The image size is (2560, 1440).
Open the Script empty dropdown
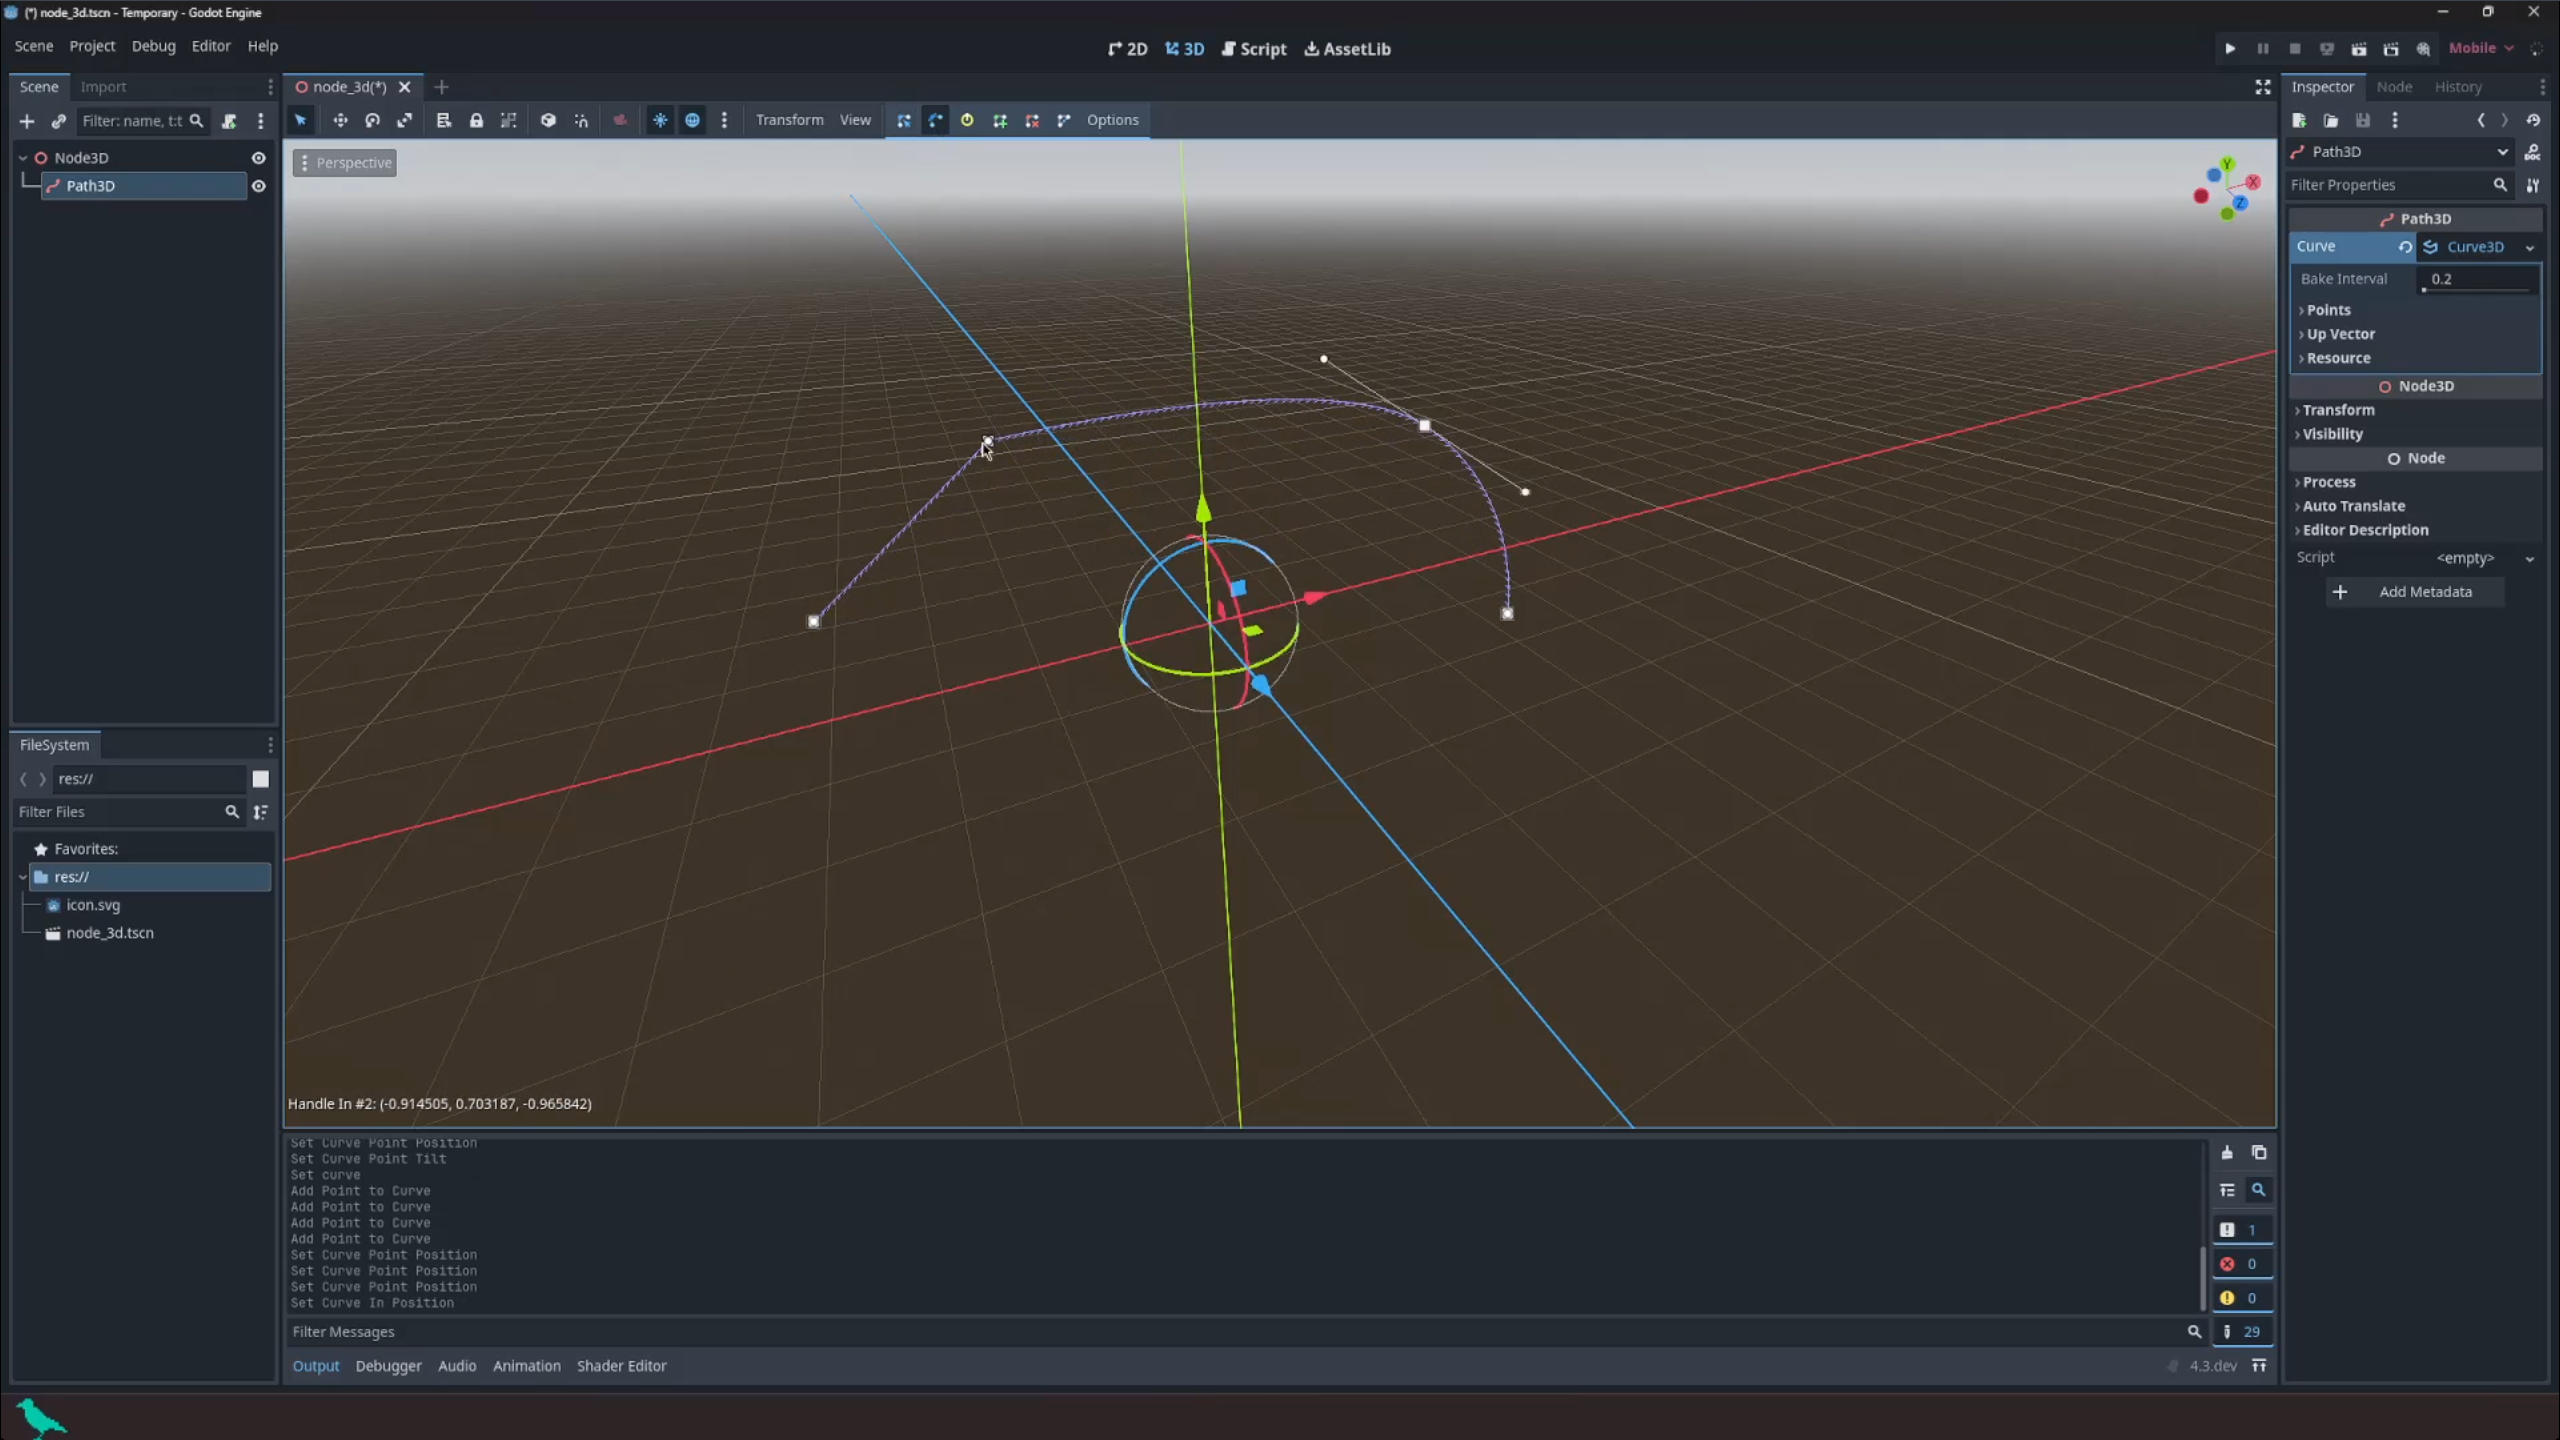coord(2484,558)
